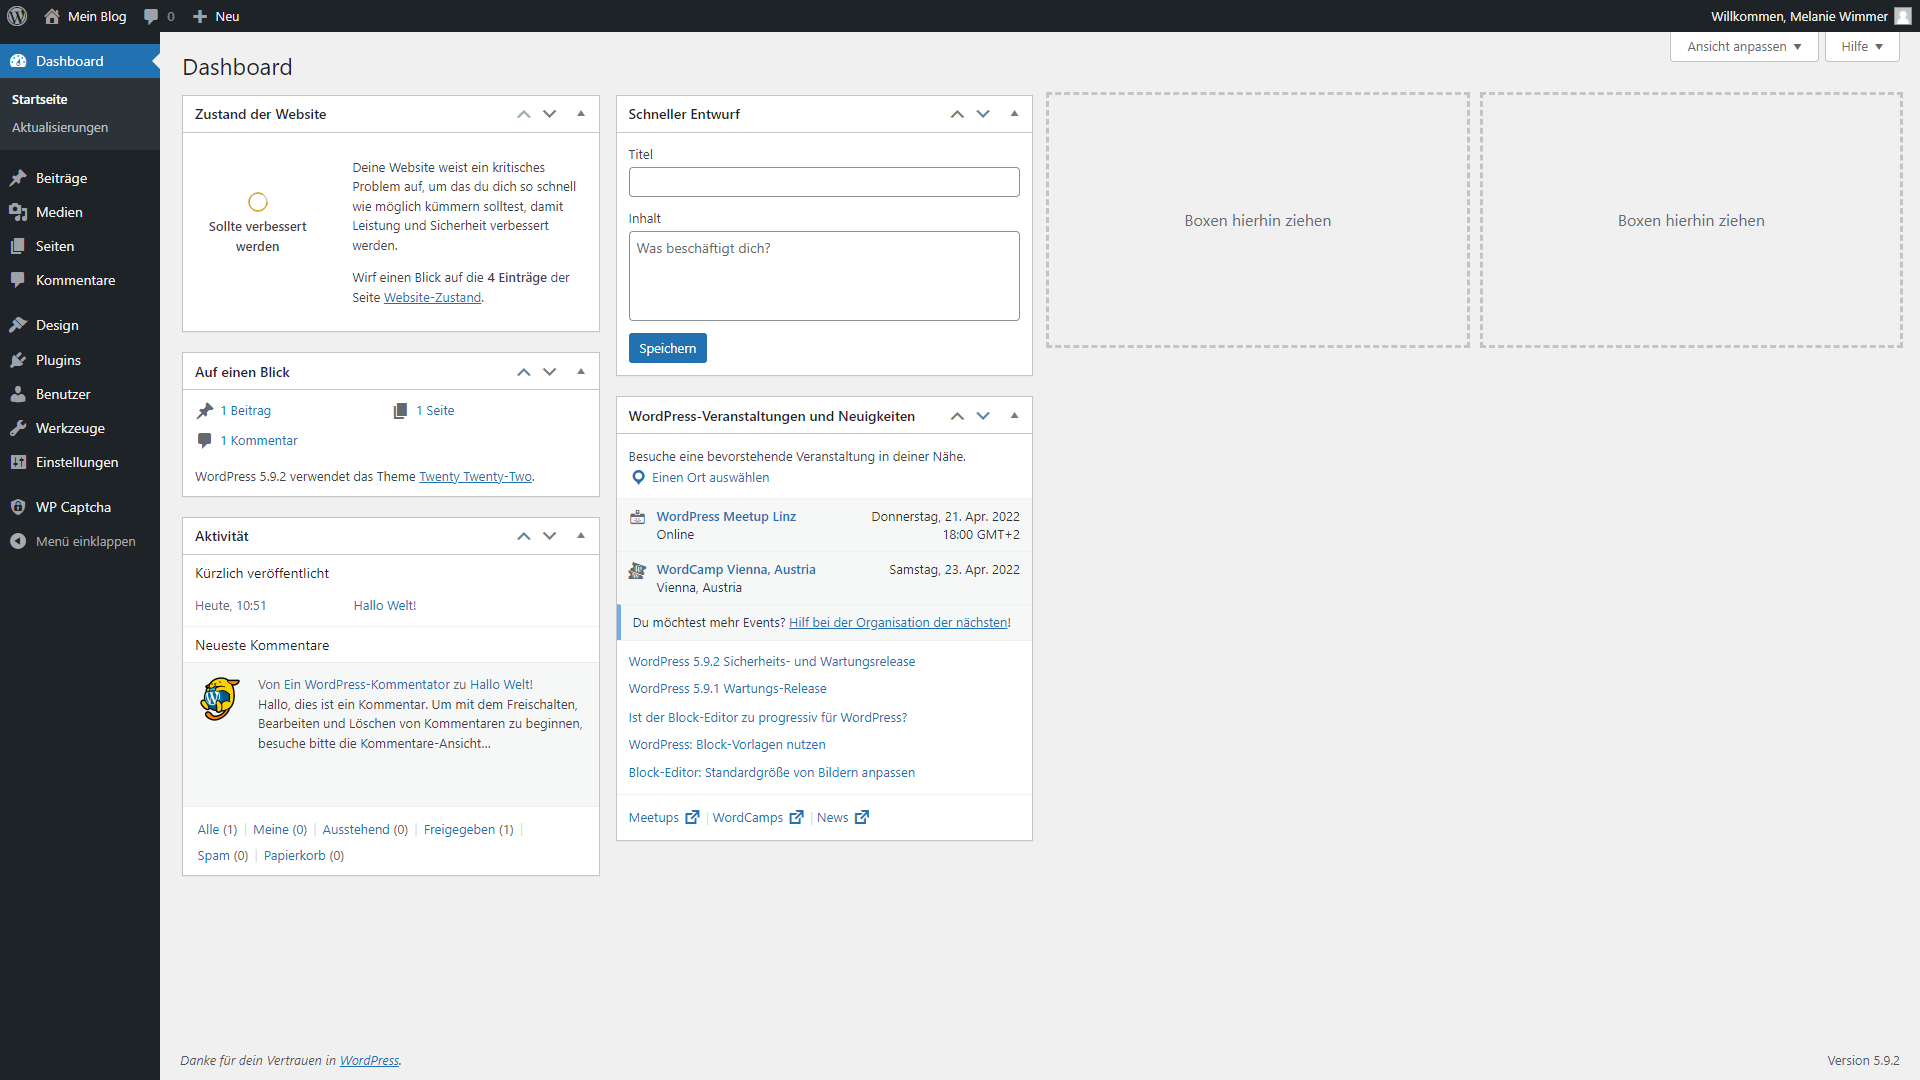Collapse Zustand der Website panel
The image size is (1920, 1080).
pos(581,114)
